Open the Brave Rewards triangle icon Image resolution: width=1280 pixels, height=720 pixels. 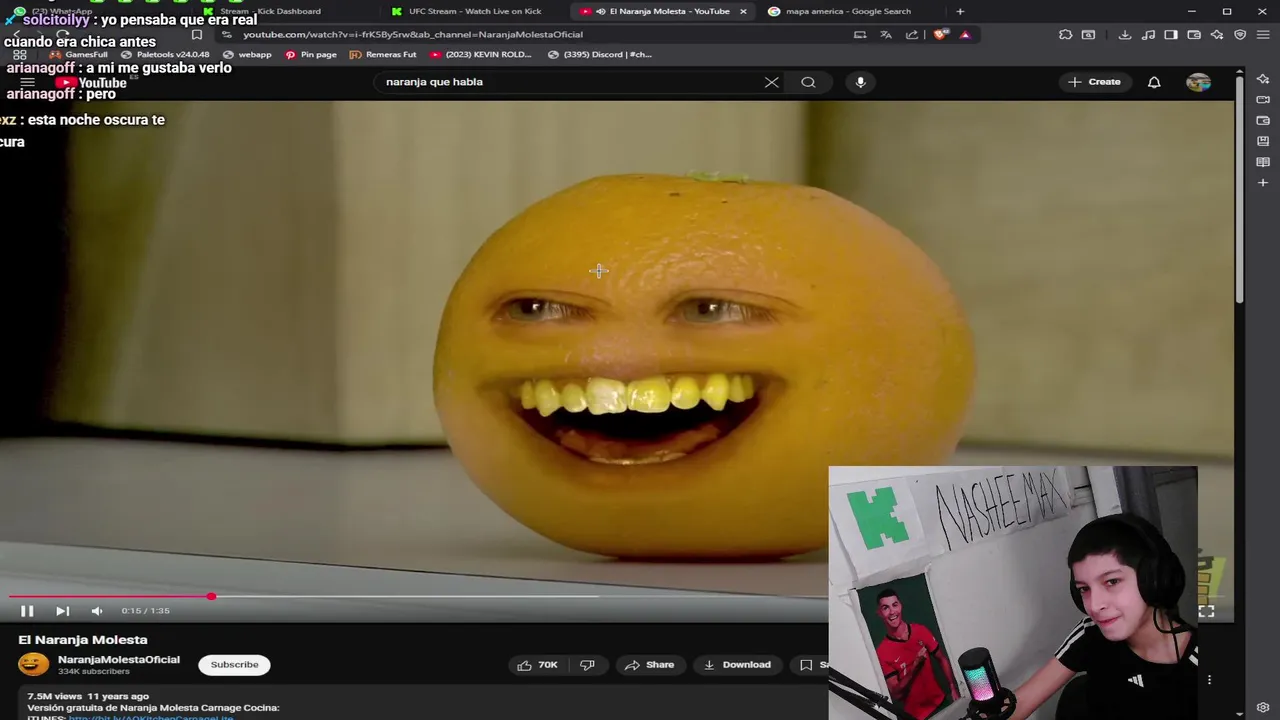[x=965, y=34]
